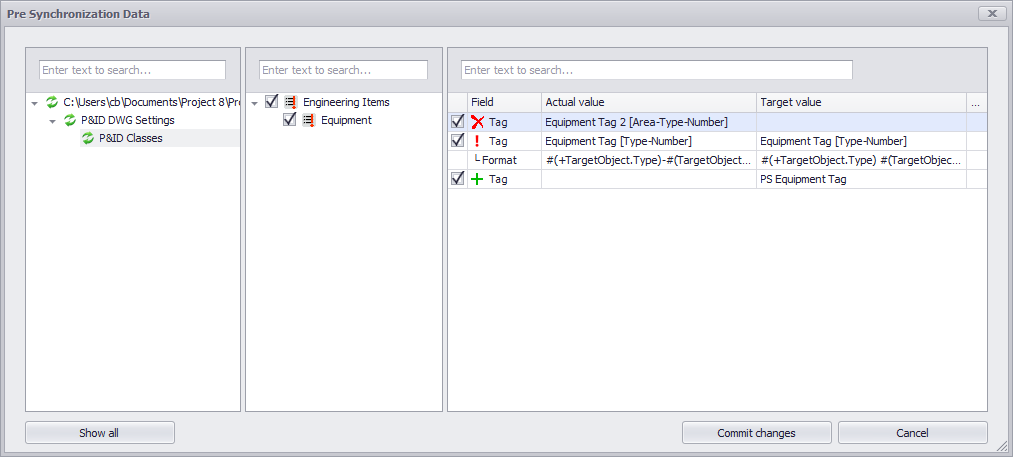Collapse the Engineering Items node
This screenshot has height=457, width=1013.
pos(255,103)
